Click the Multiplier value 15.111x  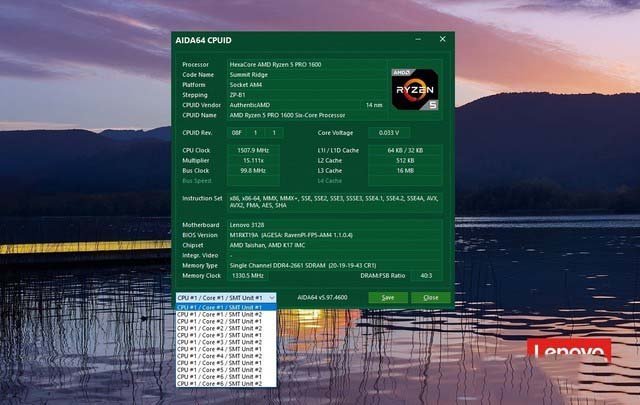click(253, 160)
